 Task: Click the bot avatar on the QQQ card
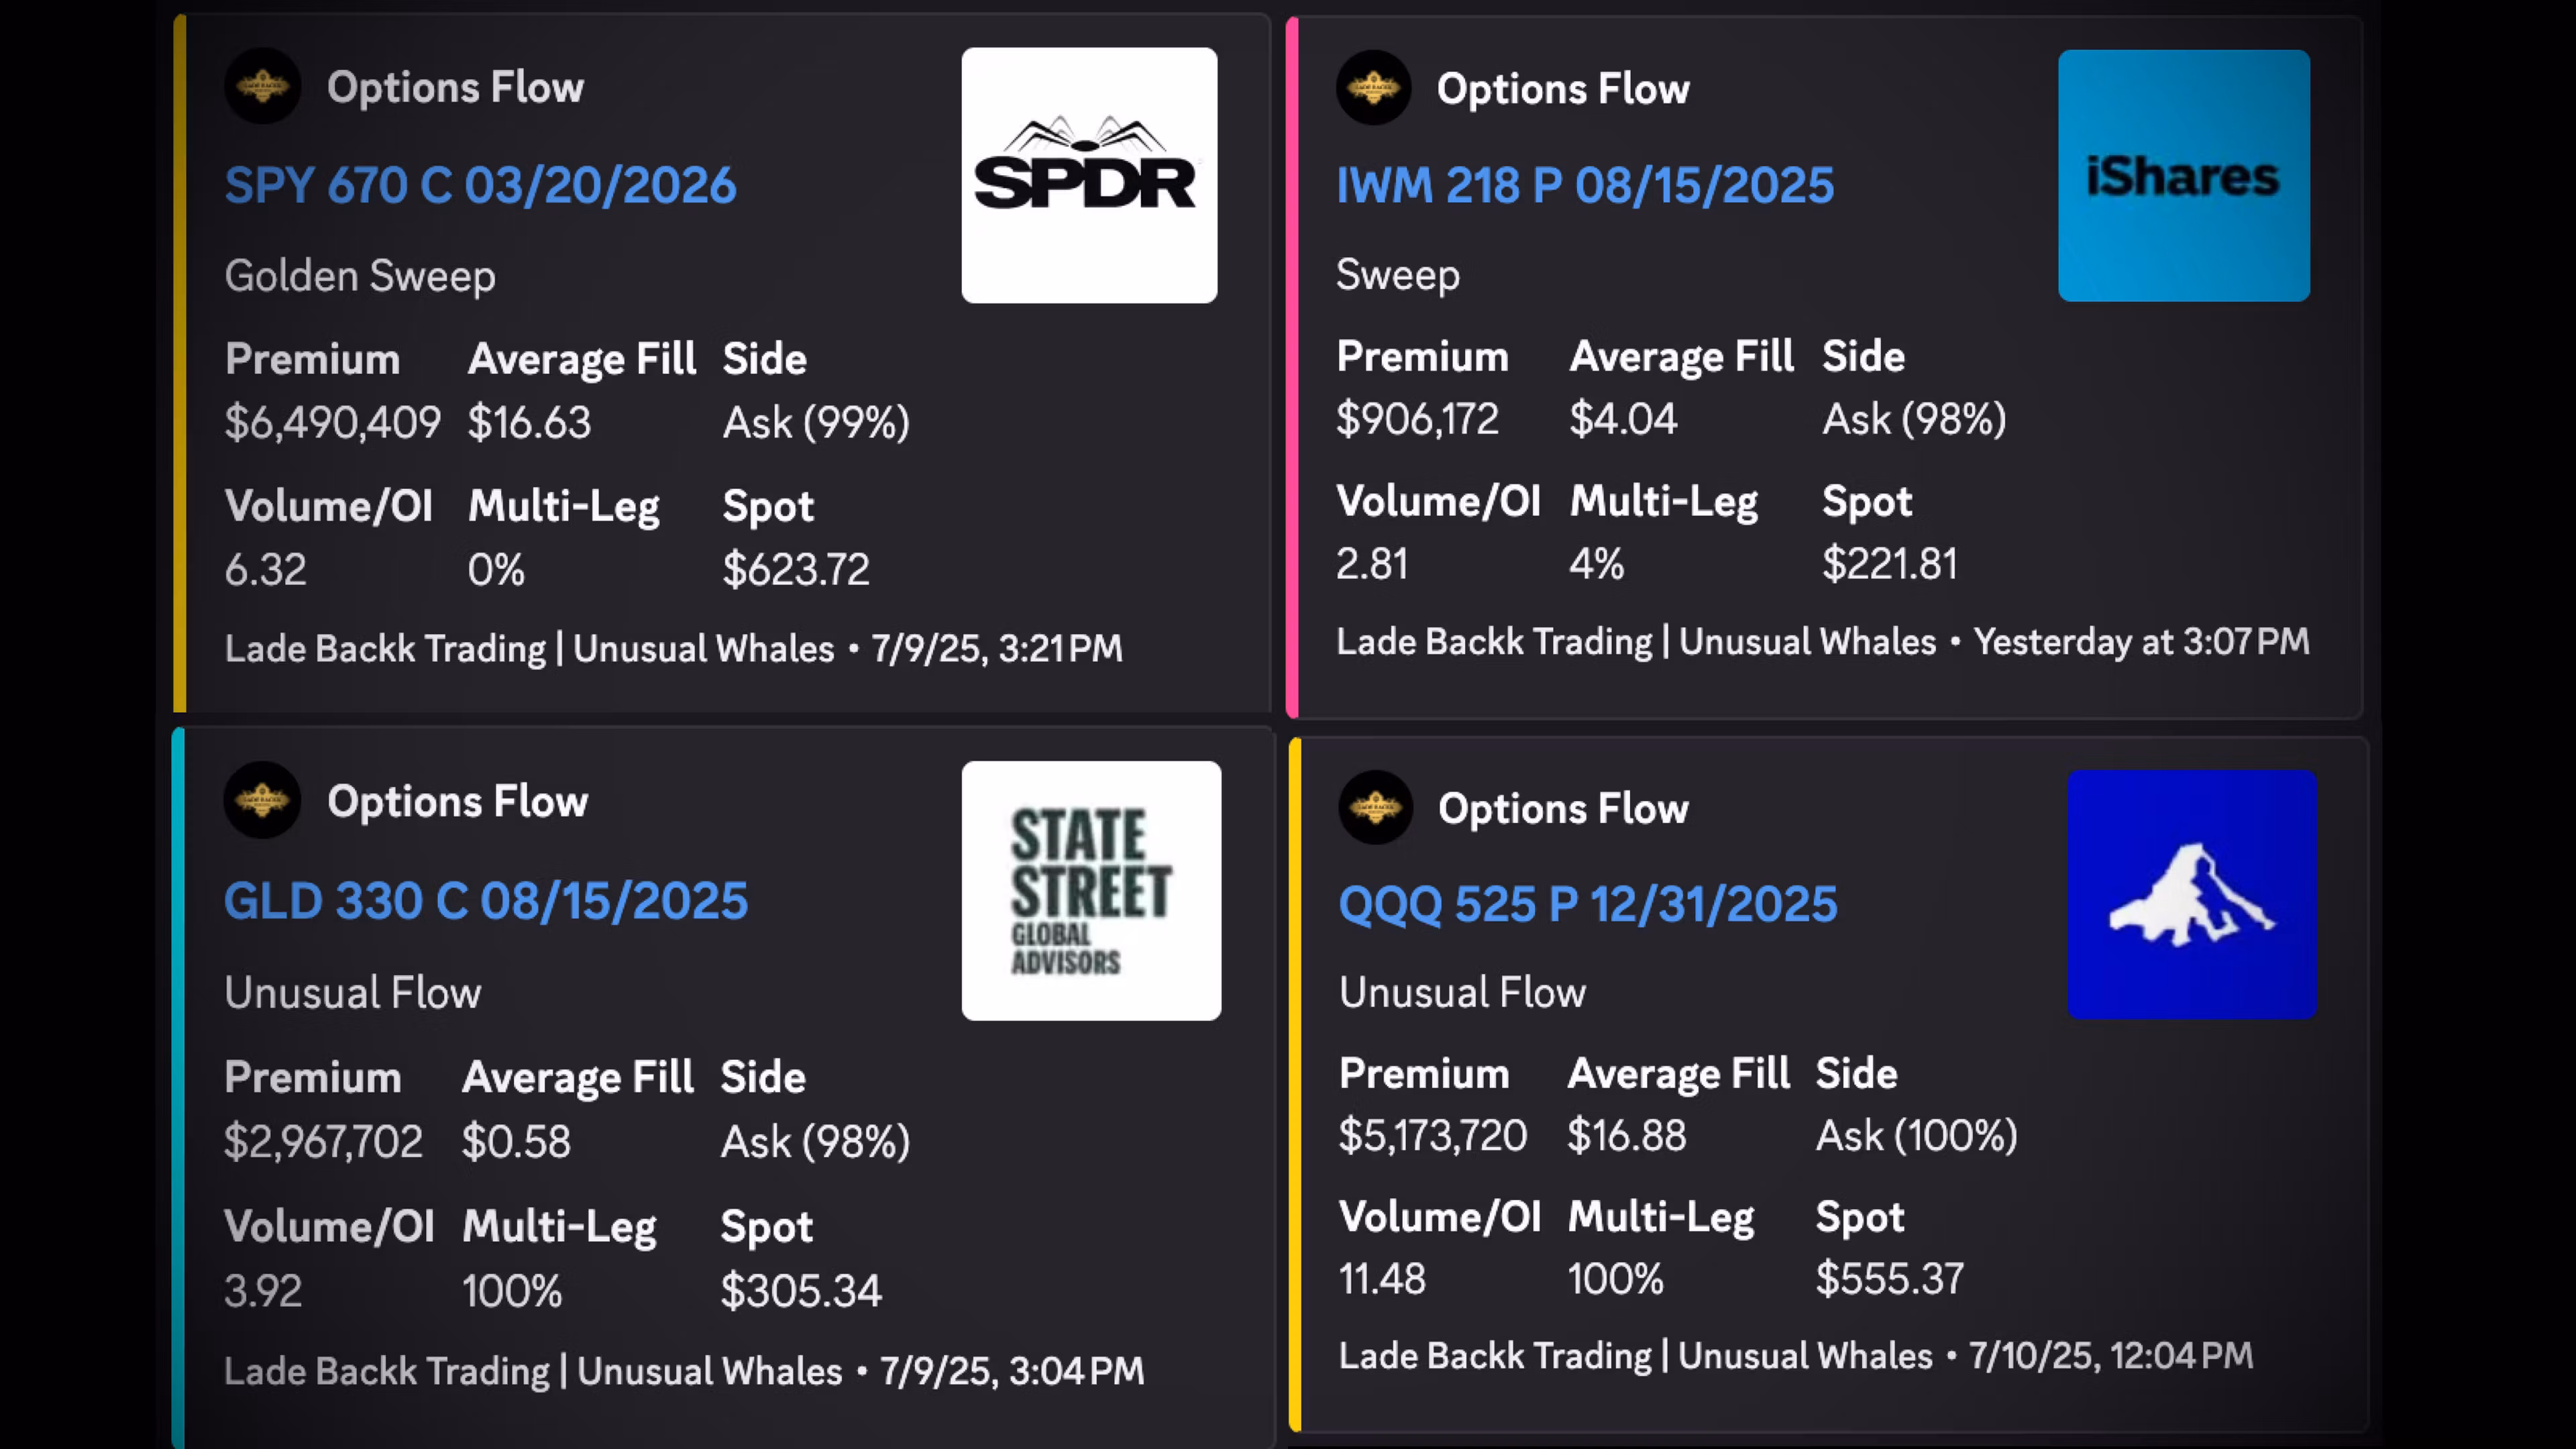pos(1375,808)
